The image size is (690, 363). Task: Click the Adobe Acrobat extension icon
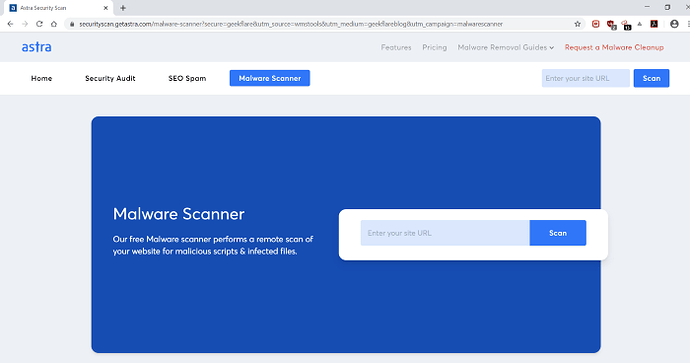[654, 24]
